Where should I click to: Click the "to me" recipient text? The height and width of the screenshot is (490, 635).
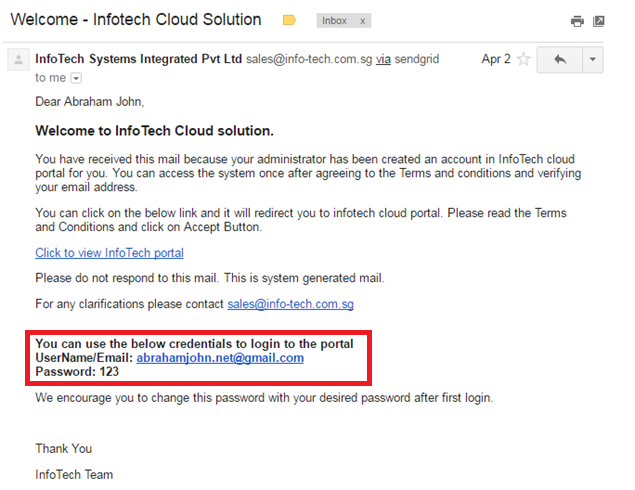point(50,77)
